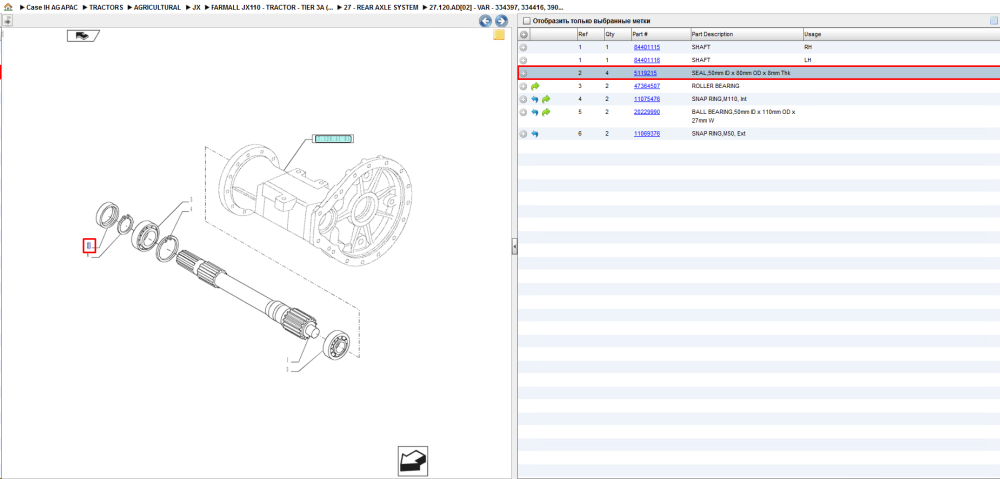This screenshot has height=479, width=1000.
Task: Add part 84401116 using its circle icon
Action: (x=523, y=60)
